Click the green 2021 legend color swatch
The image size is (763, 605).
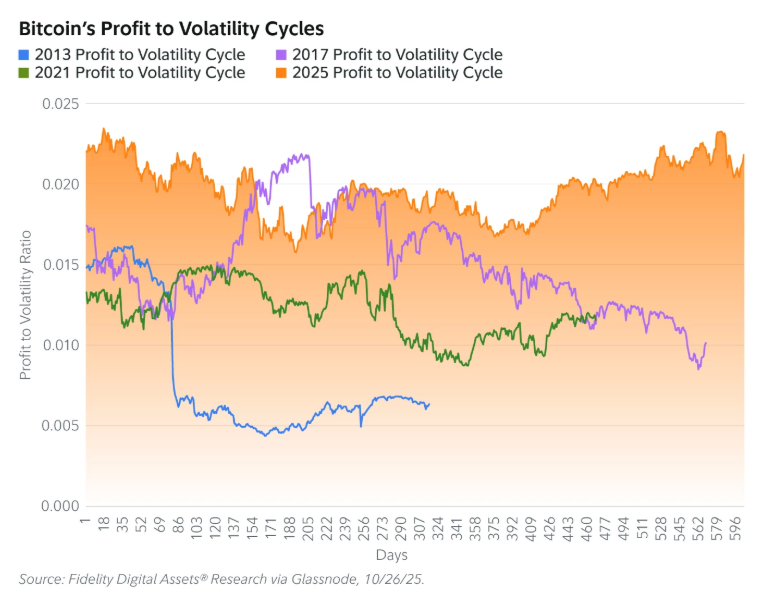click(x=26, y=73)
